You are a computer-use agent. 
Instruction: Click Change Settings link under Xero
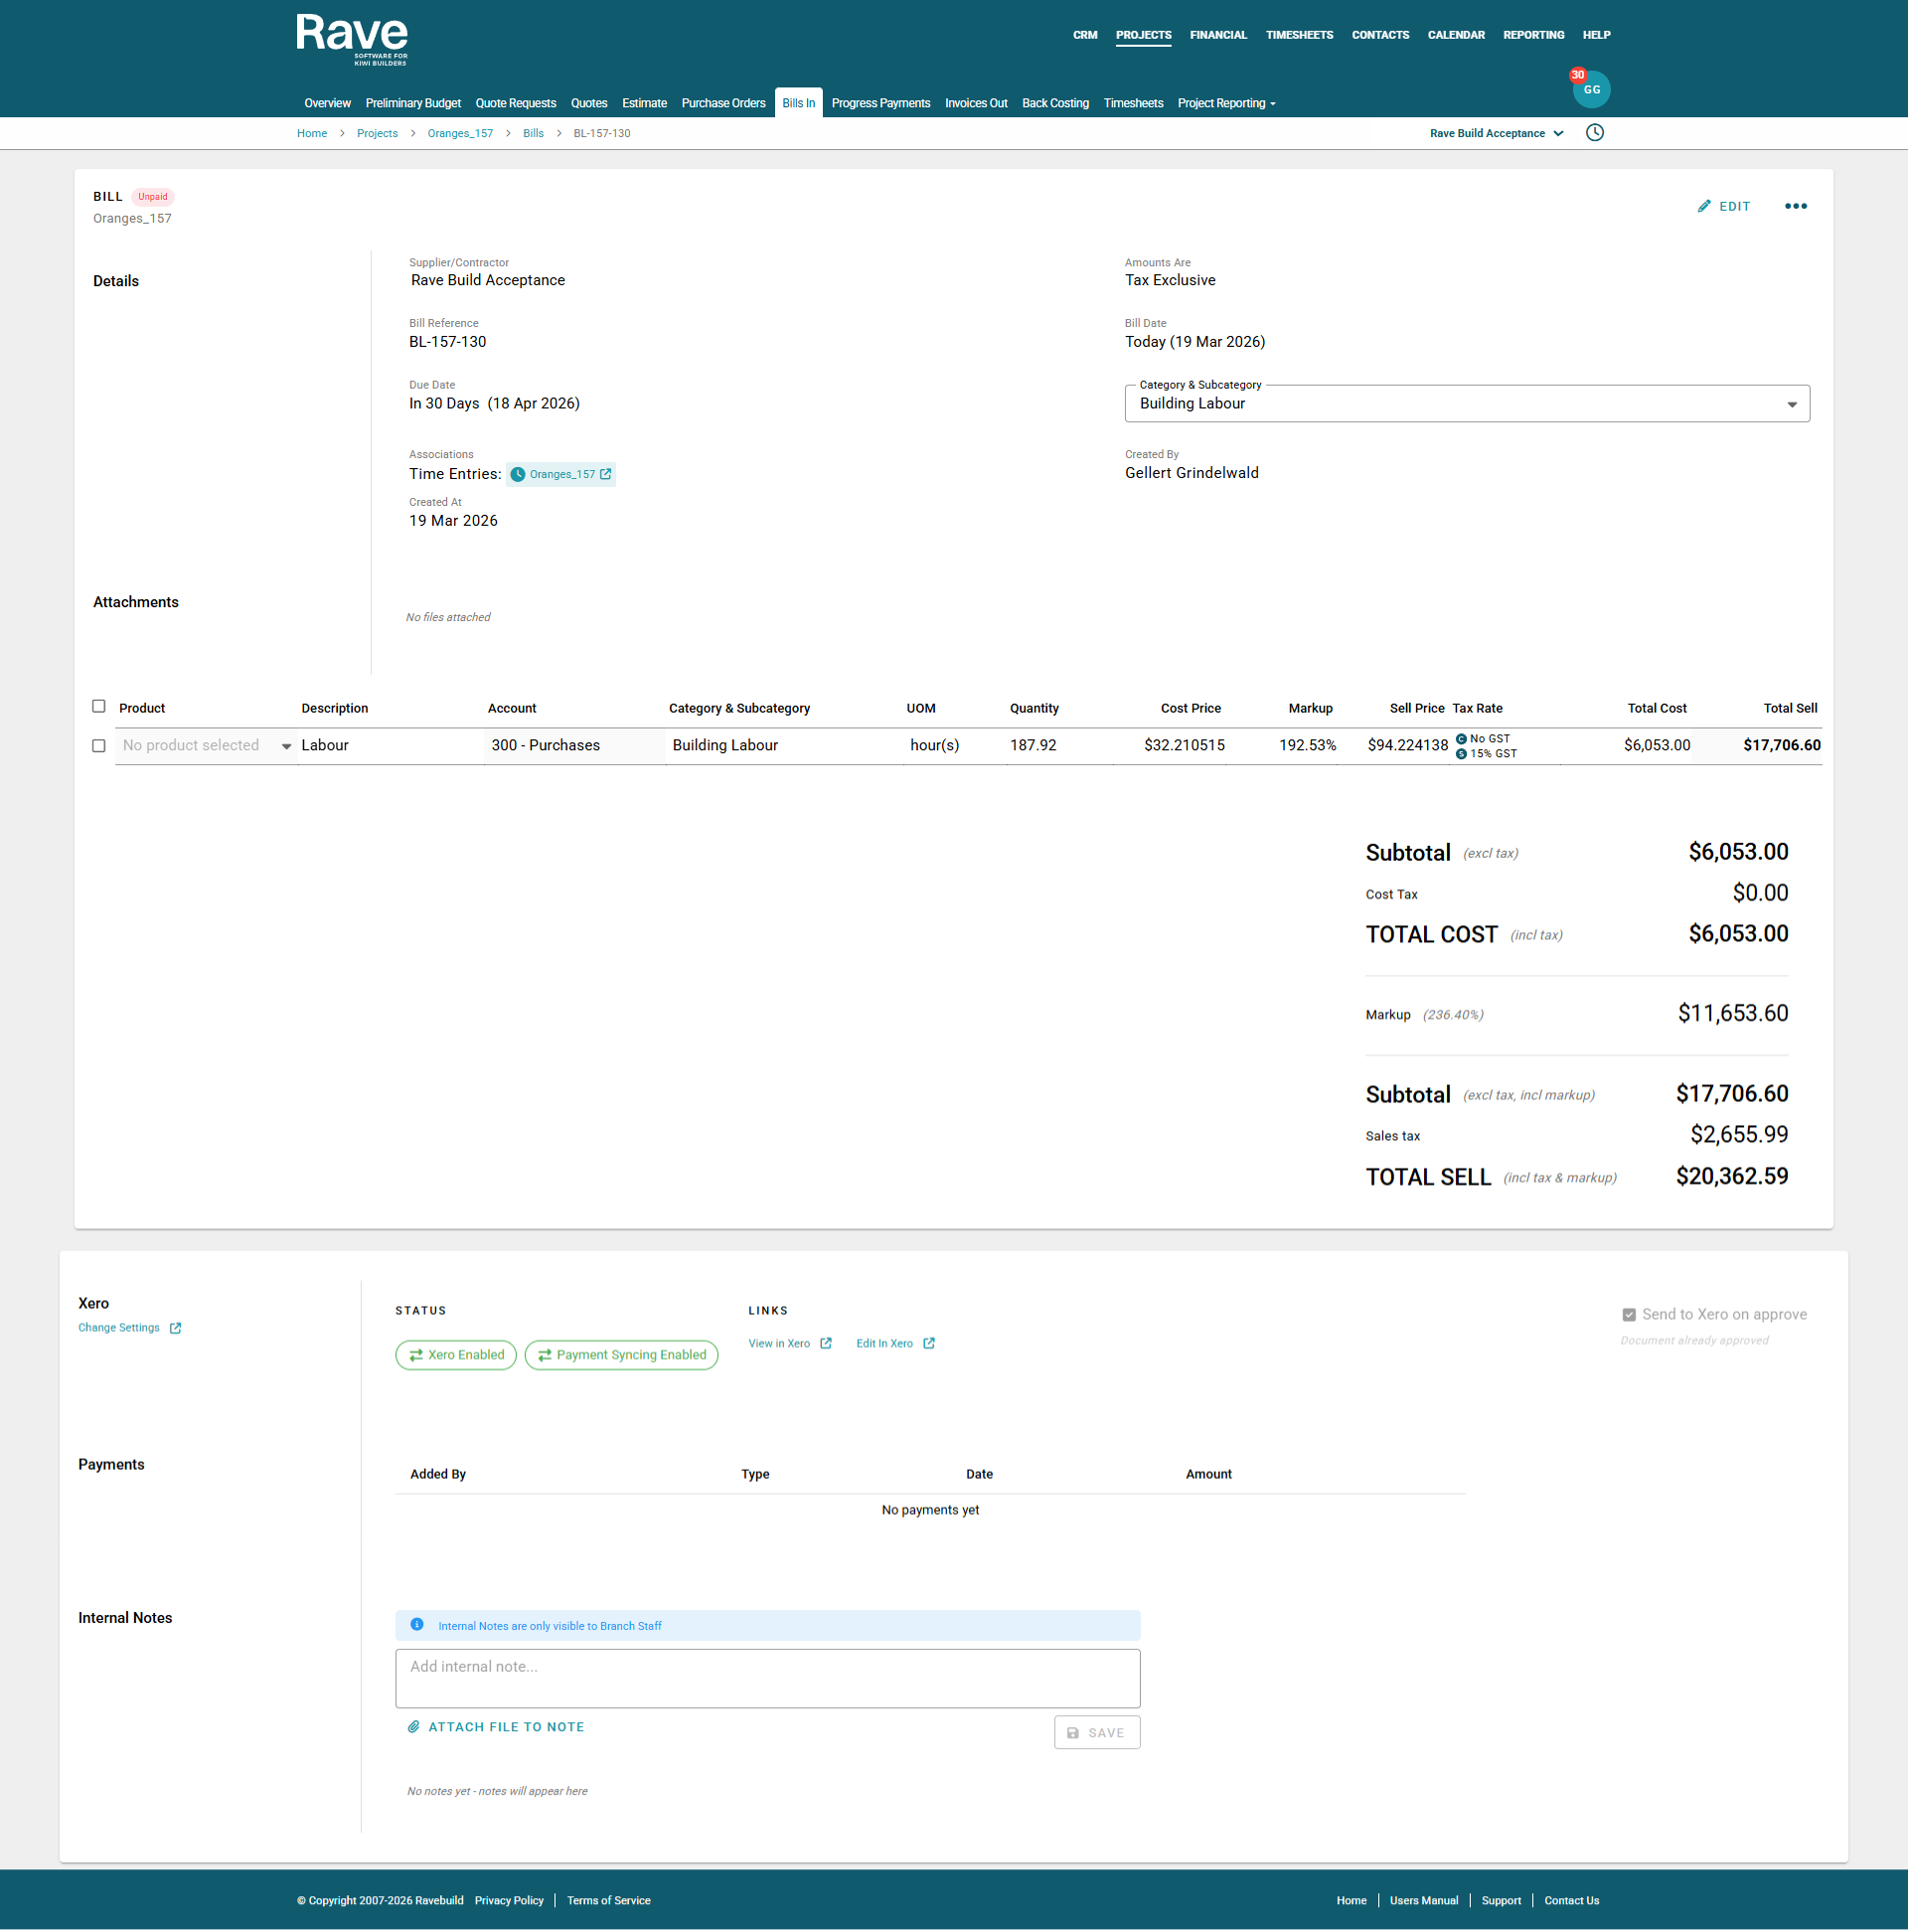[x=119, y=1327]
